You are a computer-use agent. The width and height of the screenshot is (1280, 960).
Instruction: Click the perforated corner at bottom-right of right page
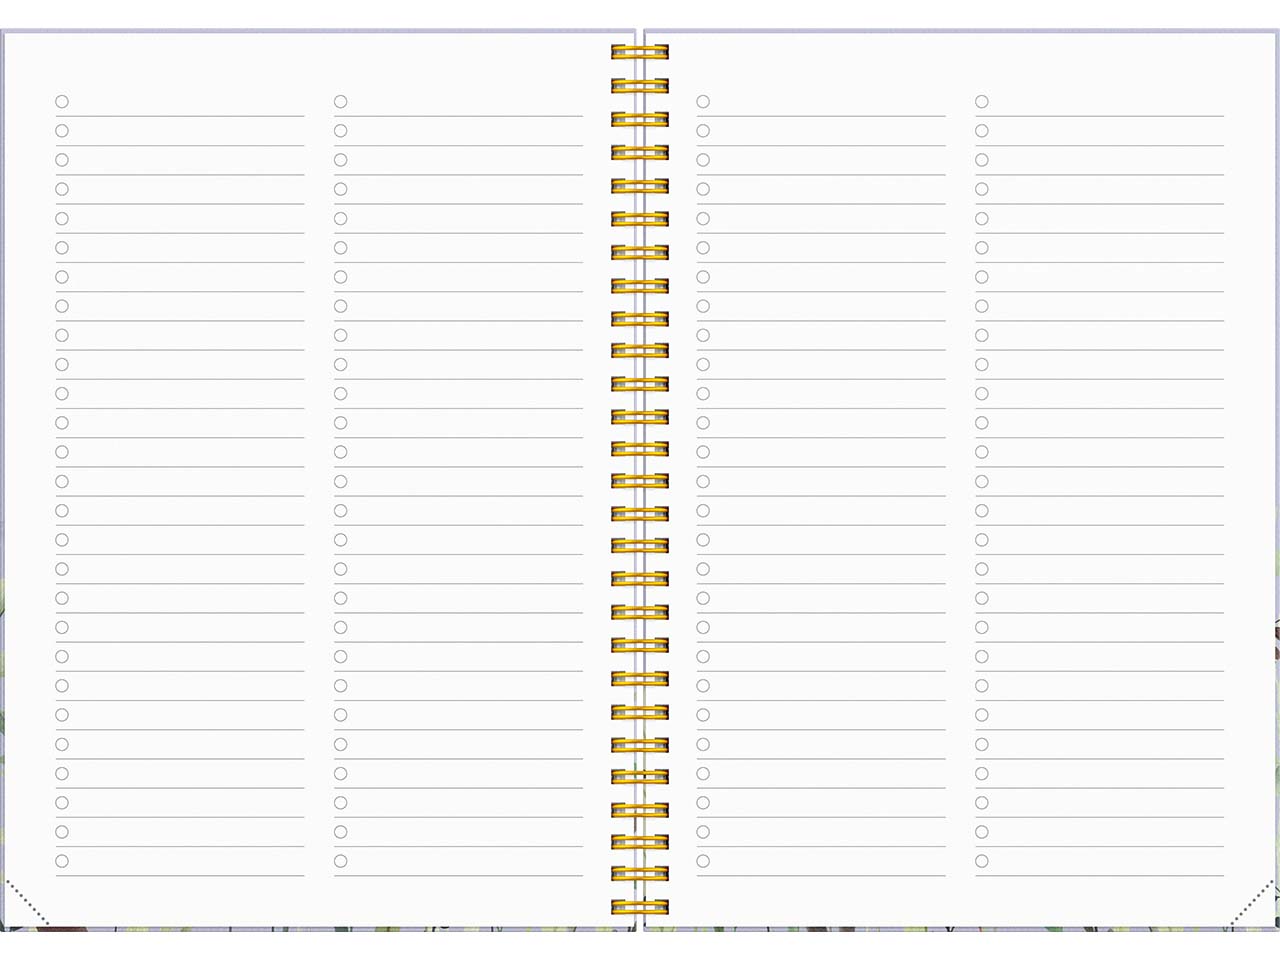click(1253, 902)
